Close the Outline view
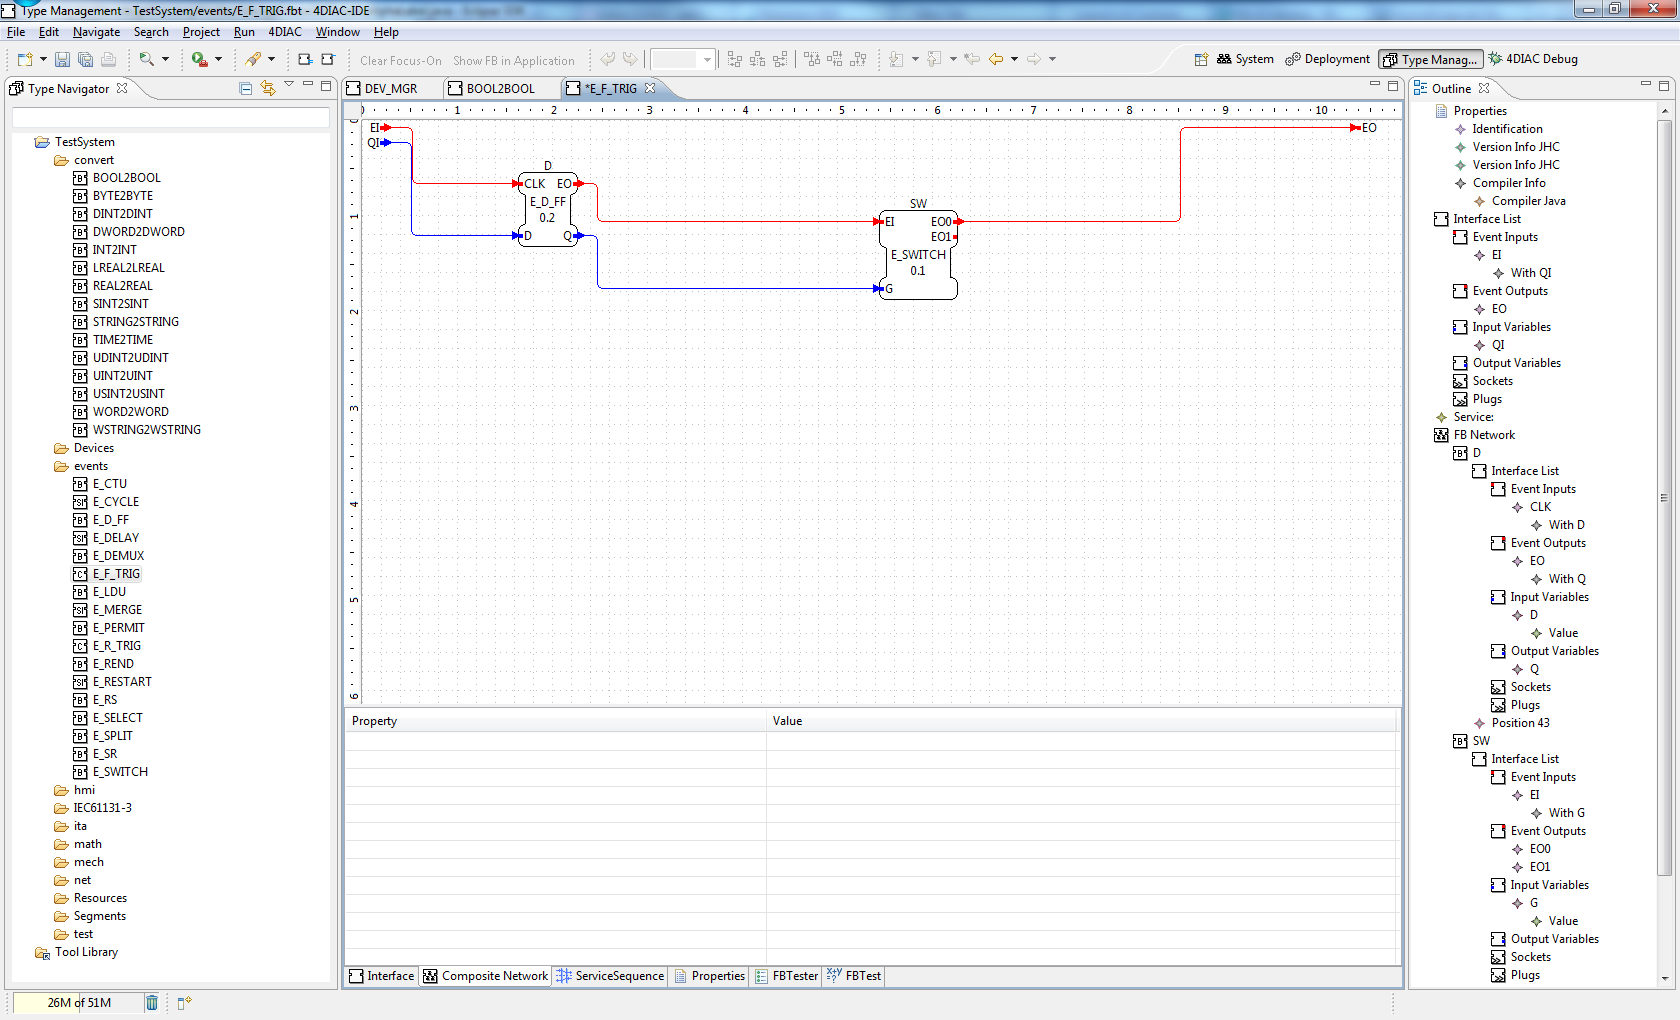Screen dimensions: 1680x1020 pyautogui.click(x=1484, y=88)
